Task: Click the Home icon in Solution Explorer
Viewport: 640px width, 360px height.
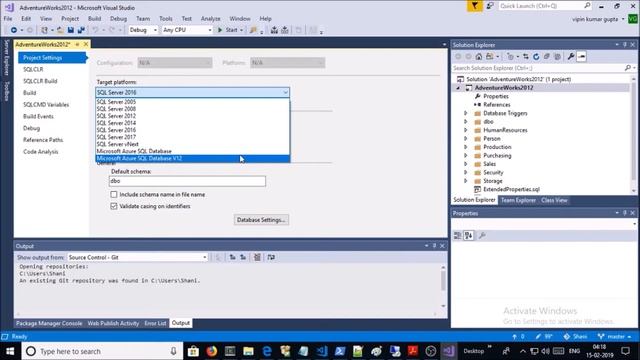Action: click(x=479, y=56)
